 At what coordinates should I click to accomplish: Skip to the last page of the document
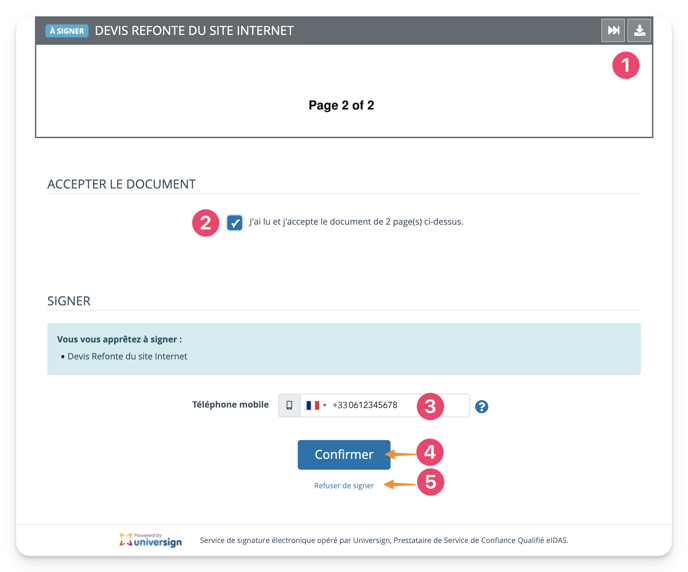click(x=613, y=31)
